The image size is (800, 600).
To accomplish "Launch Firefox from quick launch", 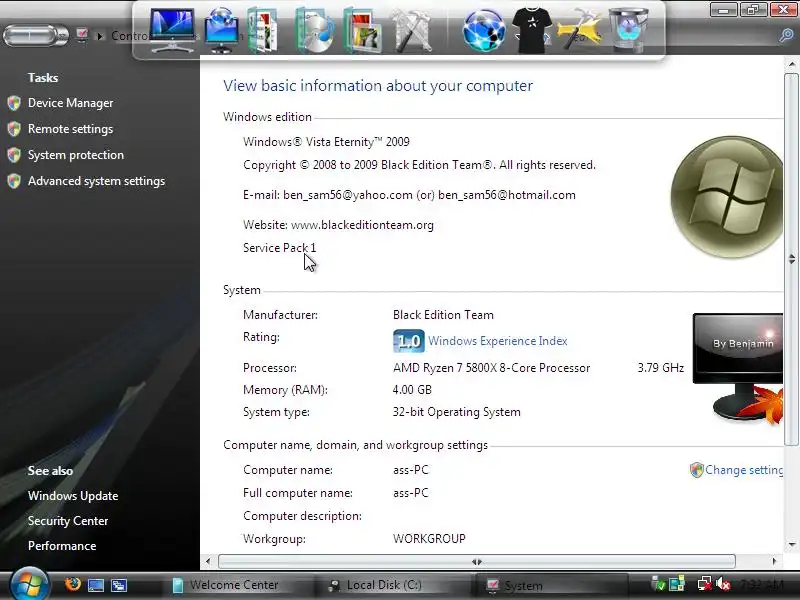I will coord(72,584).
